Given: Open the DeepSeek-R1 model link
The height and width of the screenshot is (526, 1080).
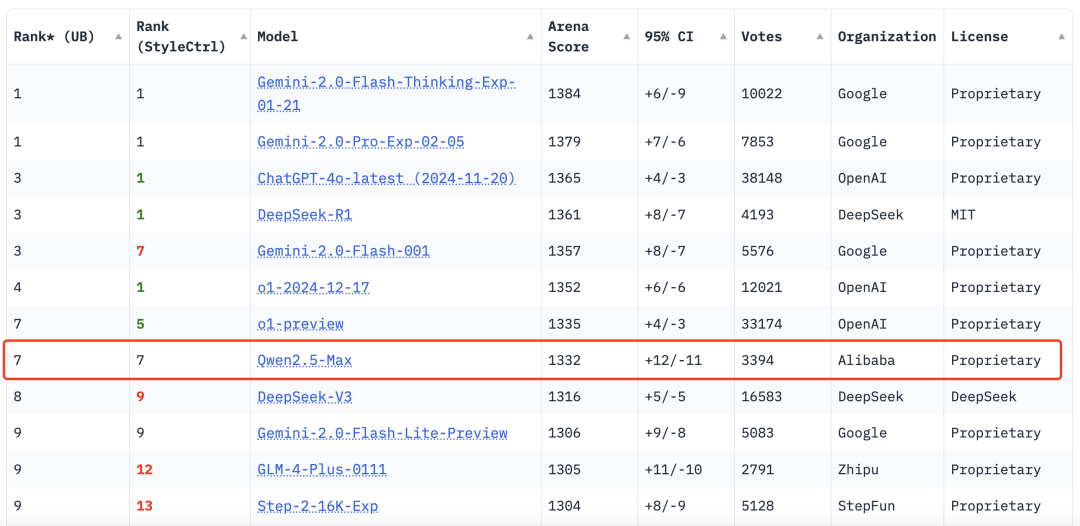Looking at the screenshot, I should coord(304,215).
